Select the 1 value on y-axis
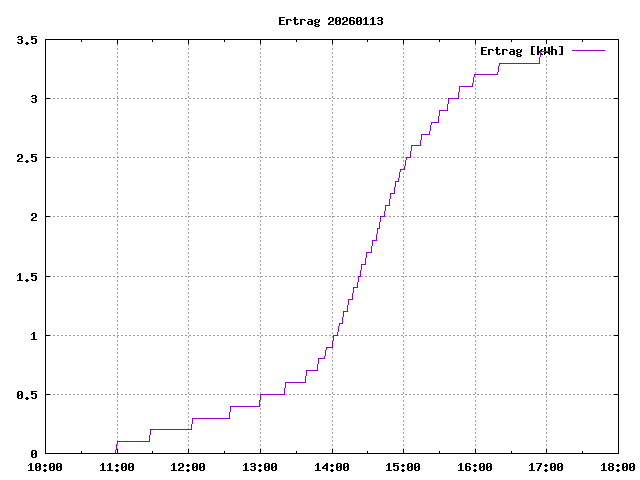Image resolution: width=640 pixels, height=480 pixels. 34,336
